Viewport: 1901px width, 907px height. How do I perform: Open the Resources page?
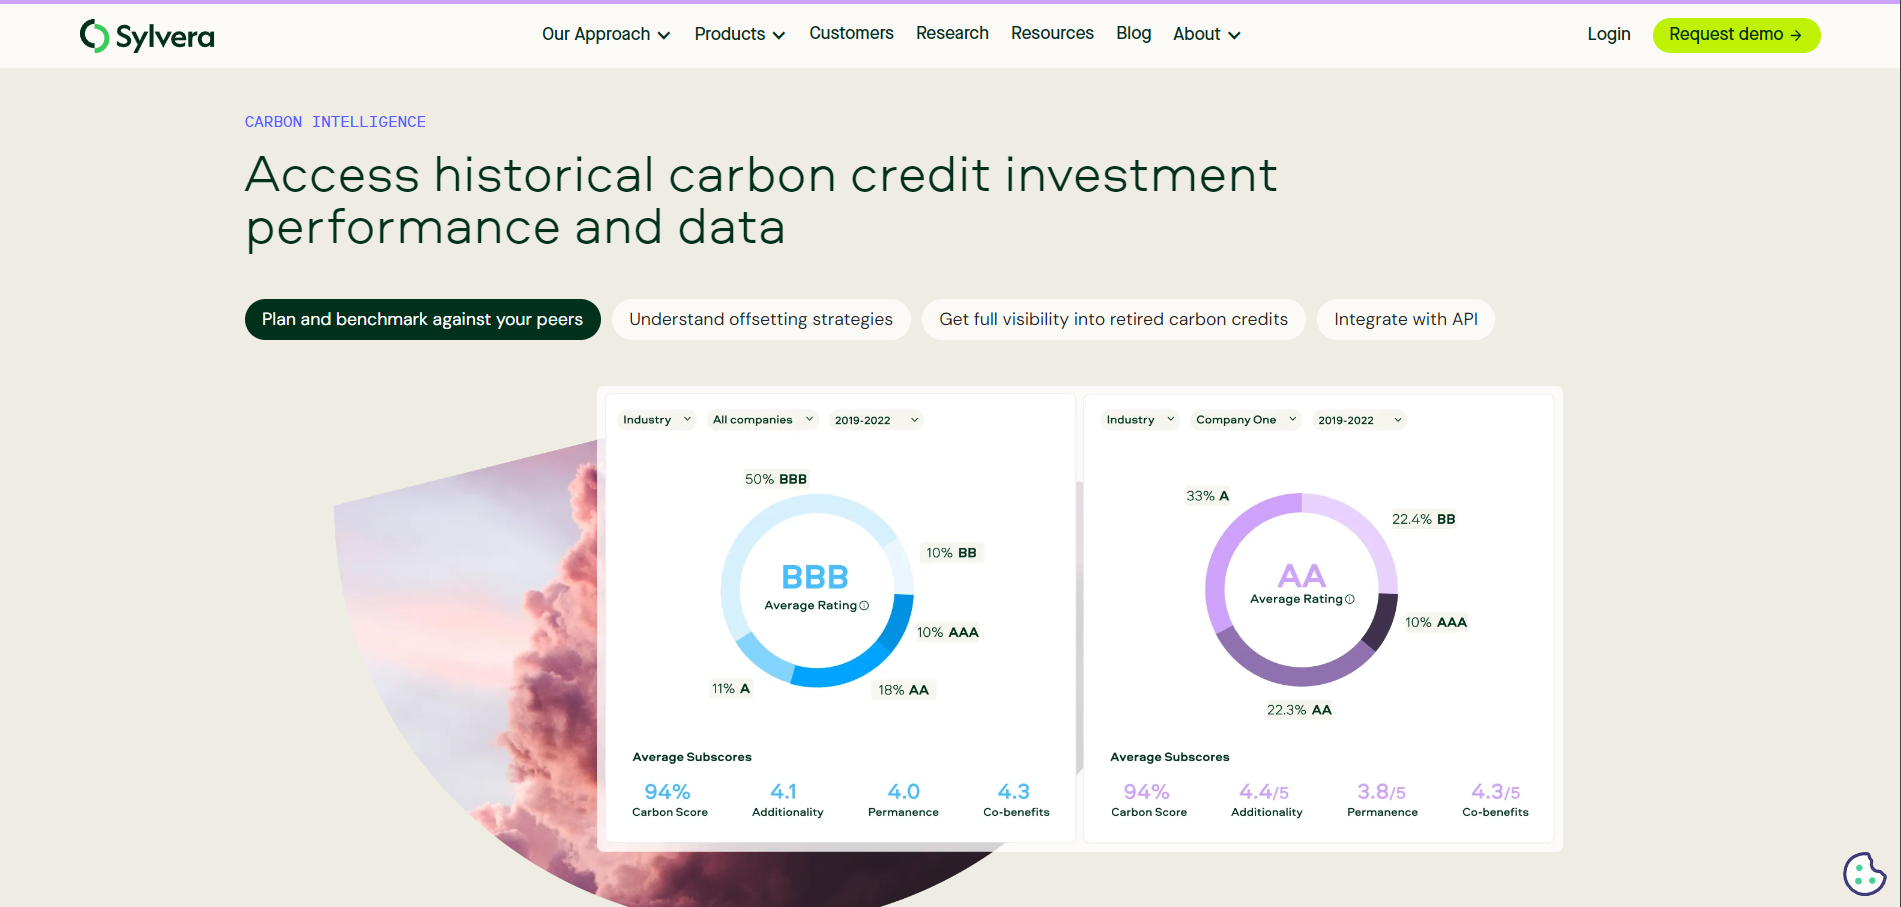[x=1052, y=33]
